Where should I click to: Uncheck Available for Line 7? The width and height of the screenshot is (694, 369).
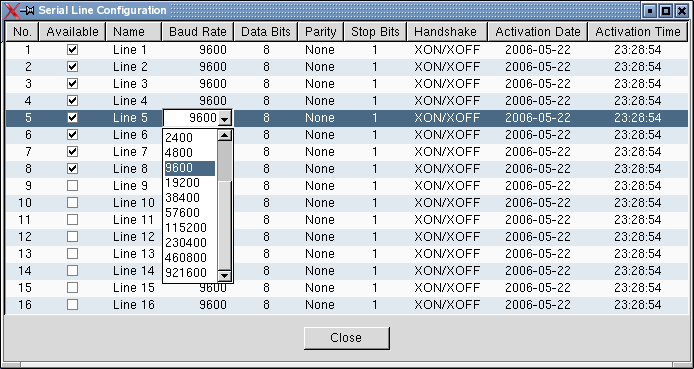coord(72,152)
